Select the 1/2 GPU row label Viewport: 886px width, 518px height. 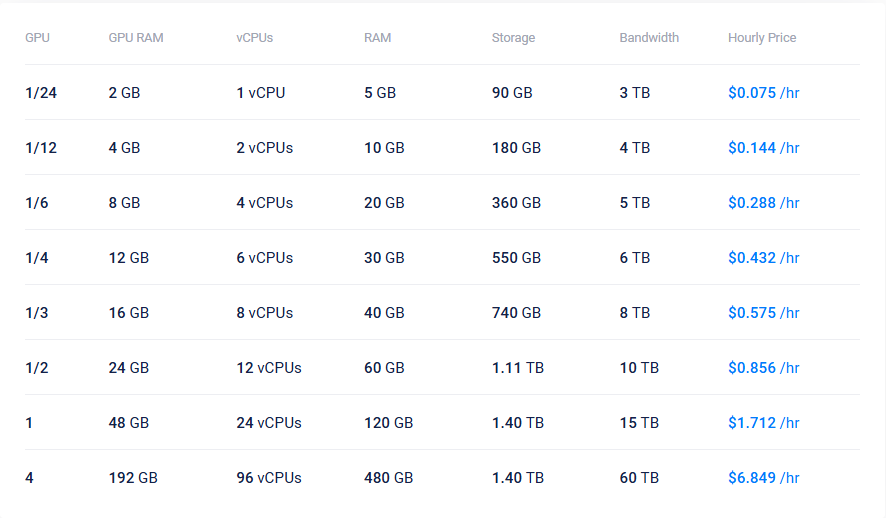point(37,368)
